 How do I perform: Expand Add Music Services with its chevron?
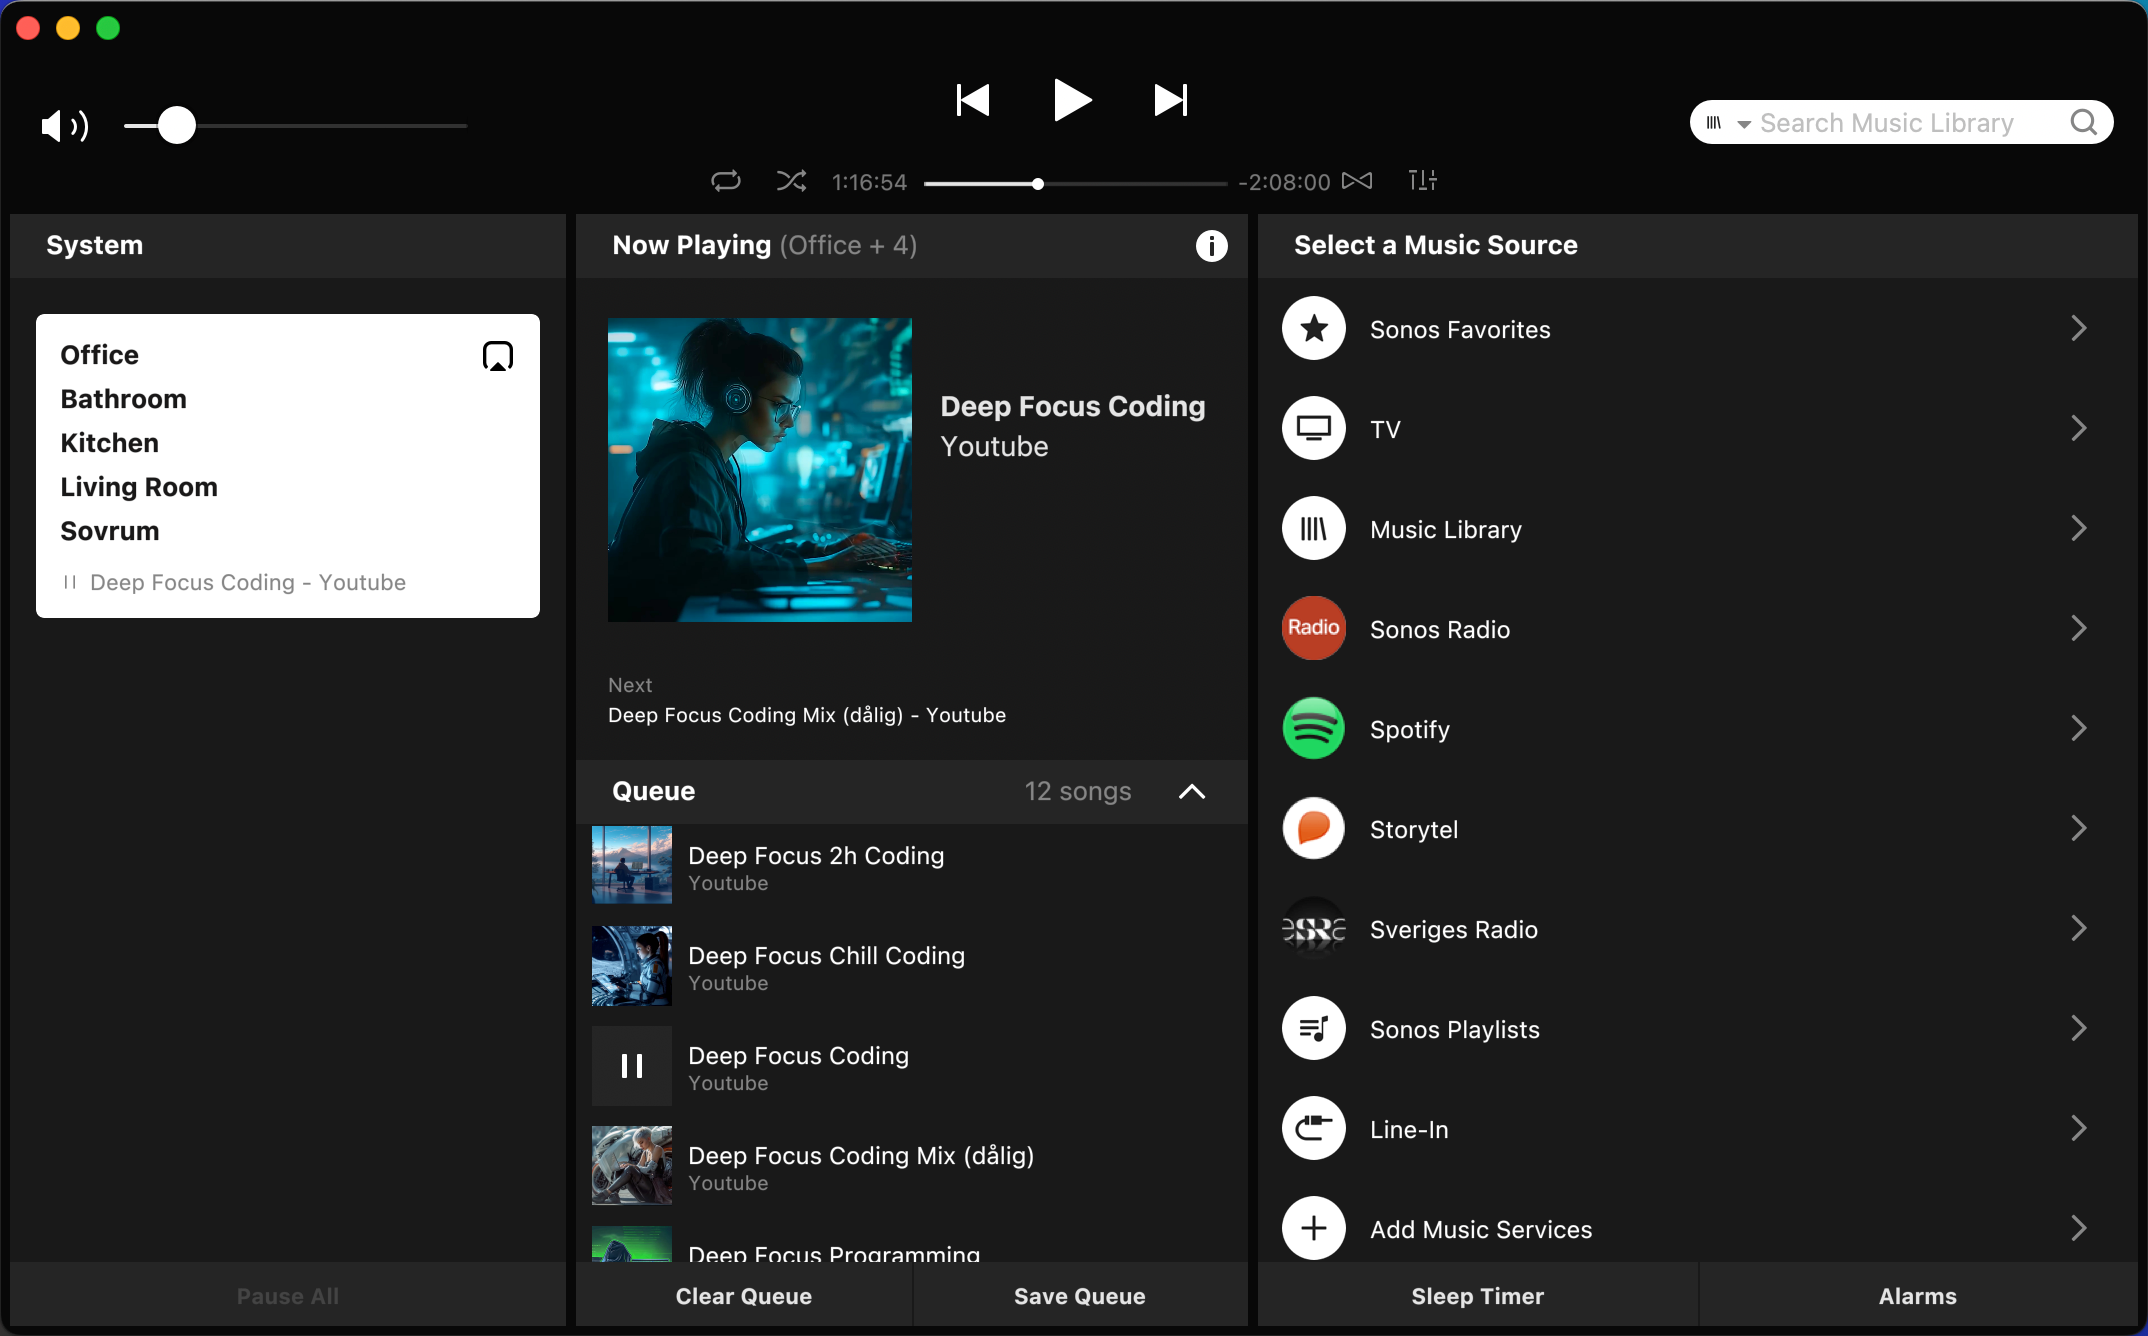coord(2079,1228)
